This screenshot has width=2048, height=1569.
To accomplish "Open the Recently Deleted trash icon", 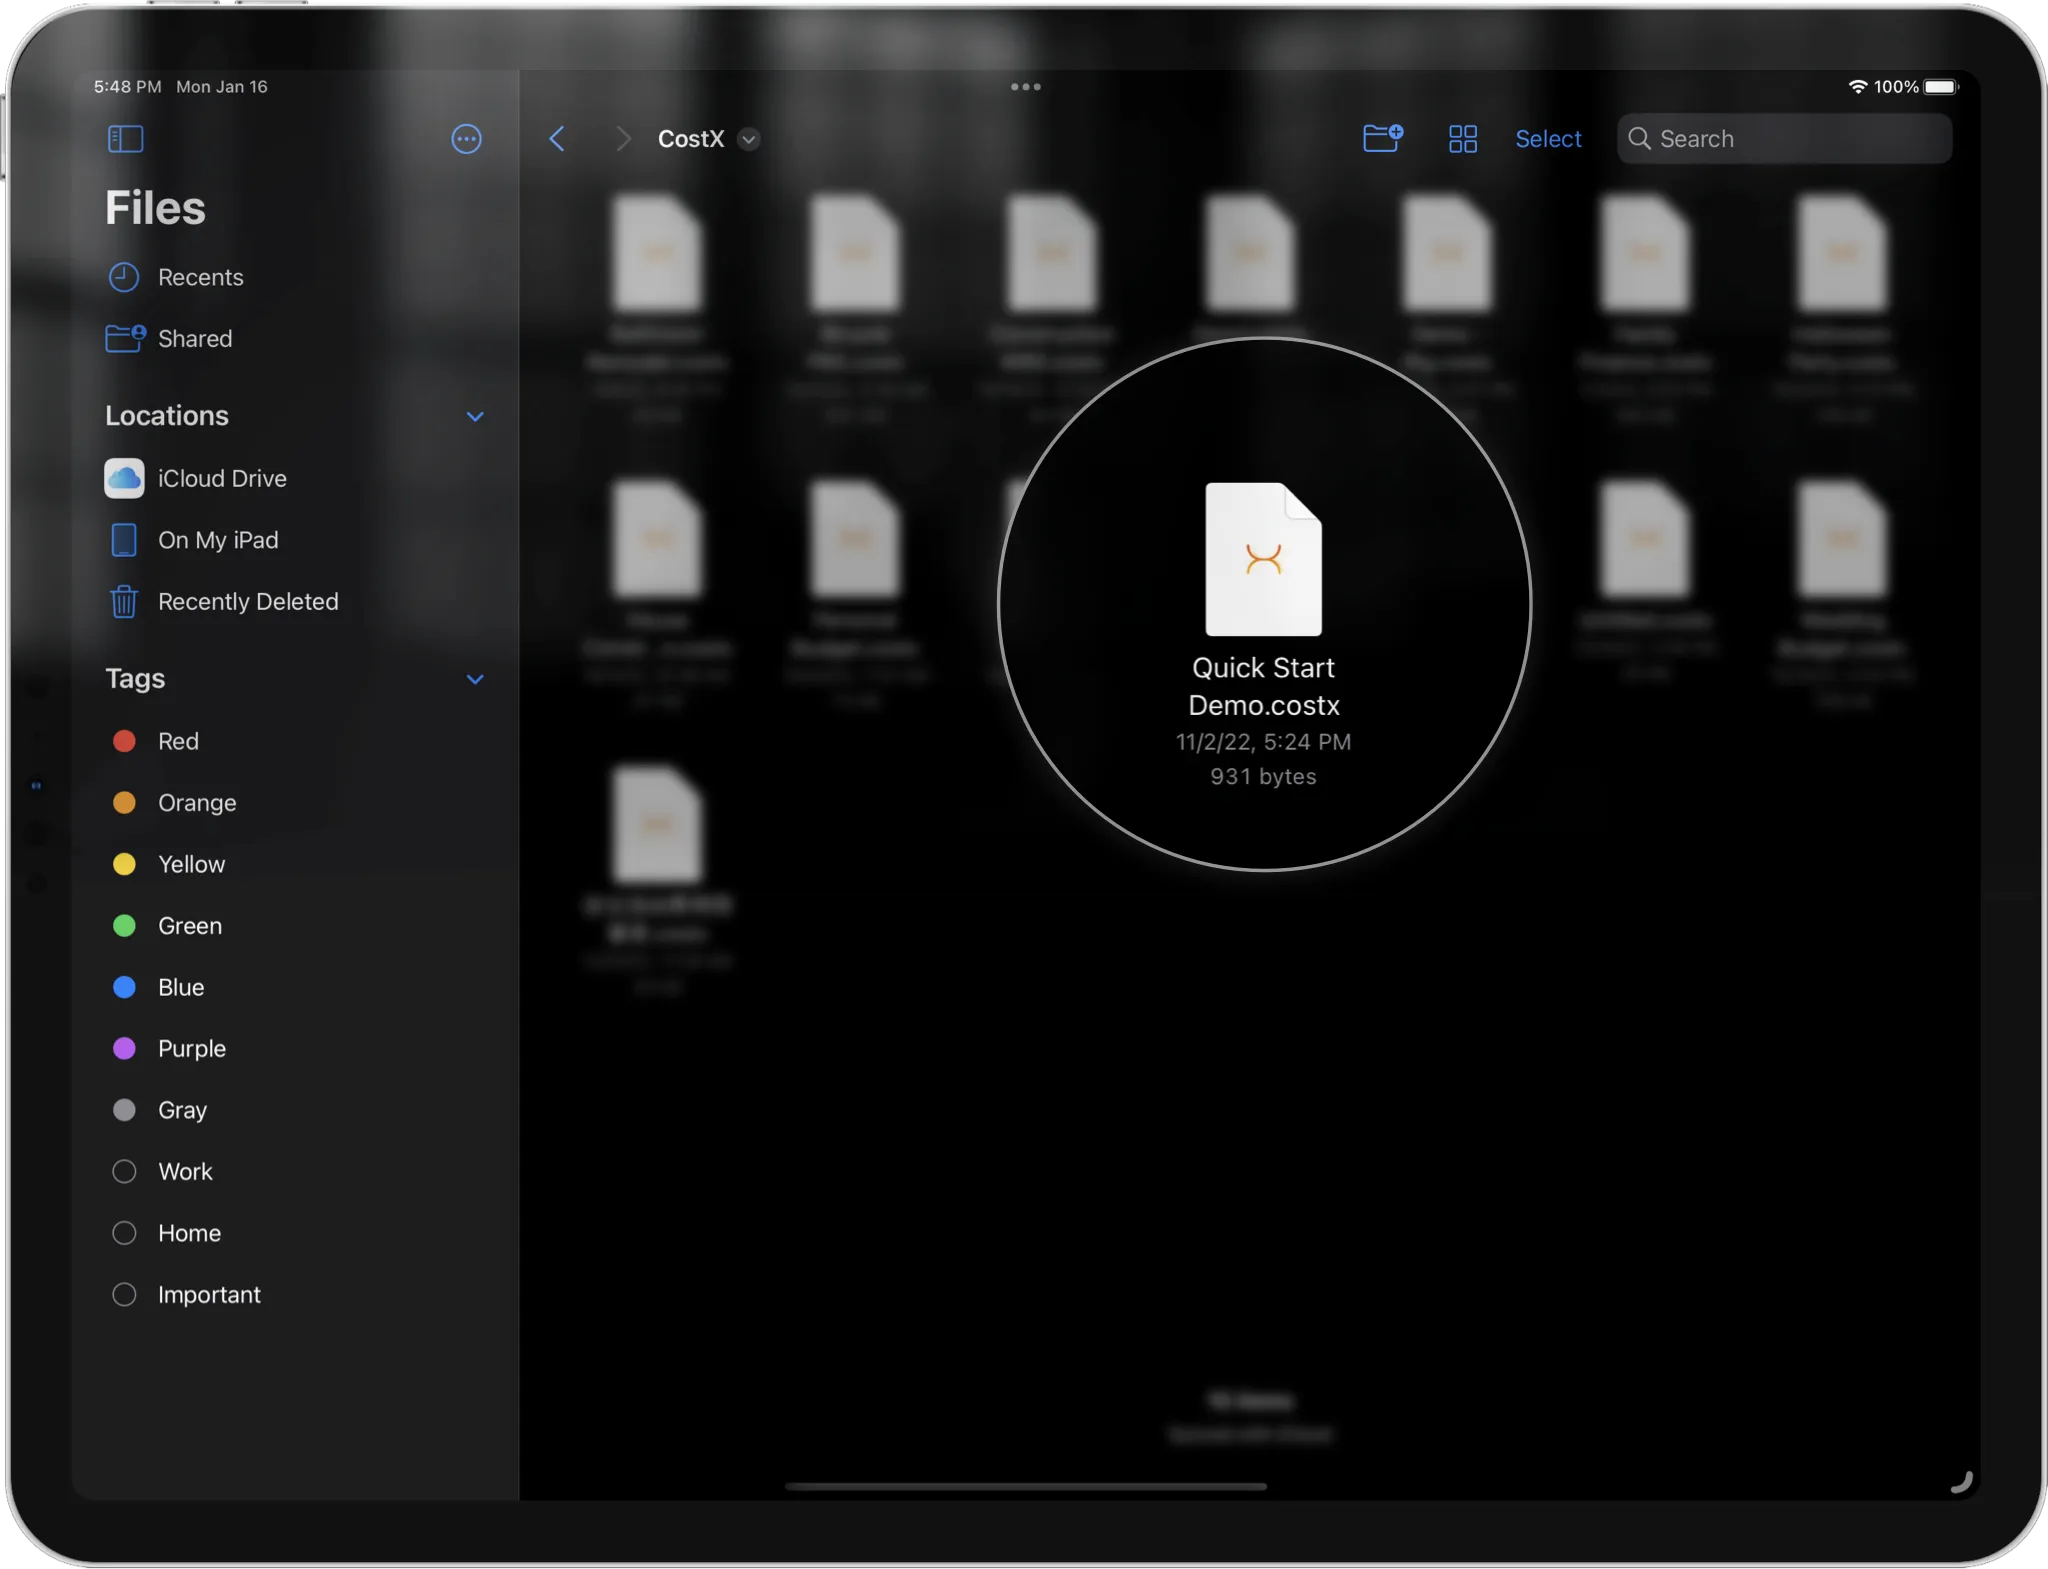I will point(123,601).
